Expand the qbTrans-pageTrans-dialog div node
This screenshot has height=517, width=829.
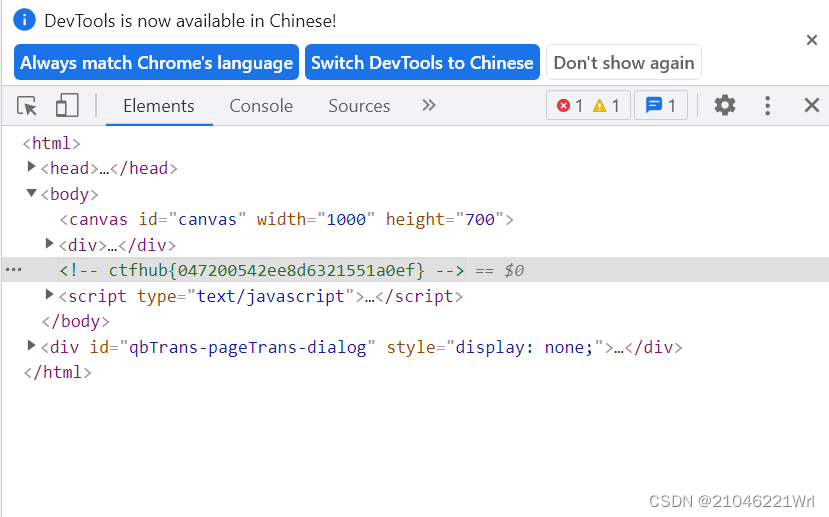31,346
